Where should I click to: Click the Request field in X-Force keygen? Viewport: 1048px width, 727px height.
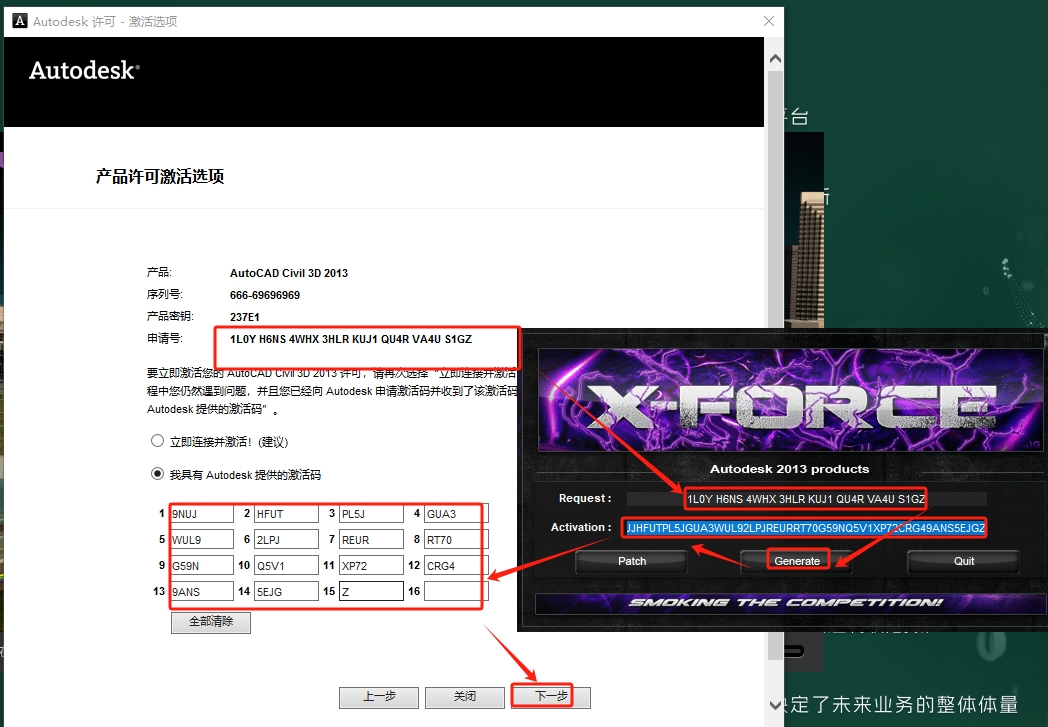click(x=806, y=498)
